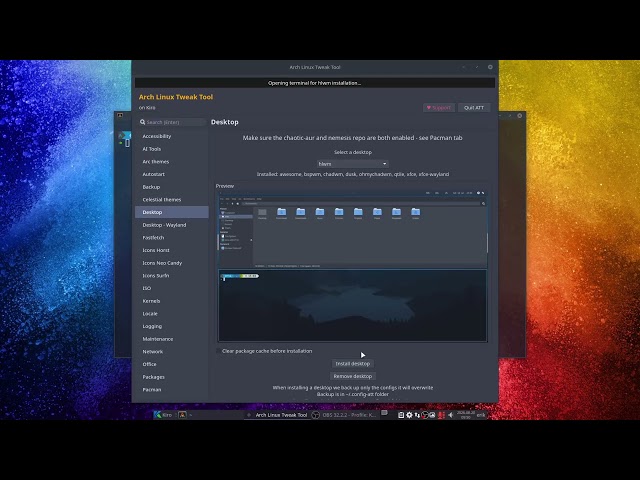This screenshot has height=480, width=640.
Task: Open the Backup section
Action: [171, 187]
